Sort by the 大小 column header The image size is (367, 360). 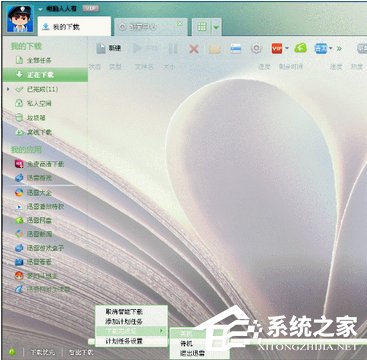click(x=169, y=67)
